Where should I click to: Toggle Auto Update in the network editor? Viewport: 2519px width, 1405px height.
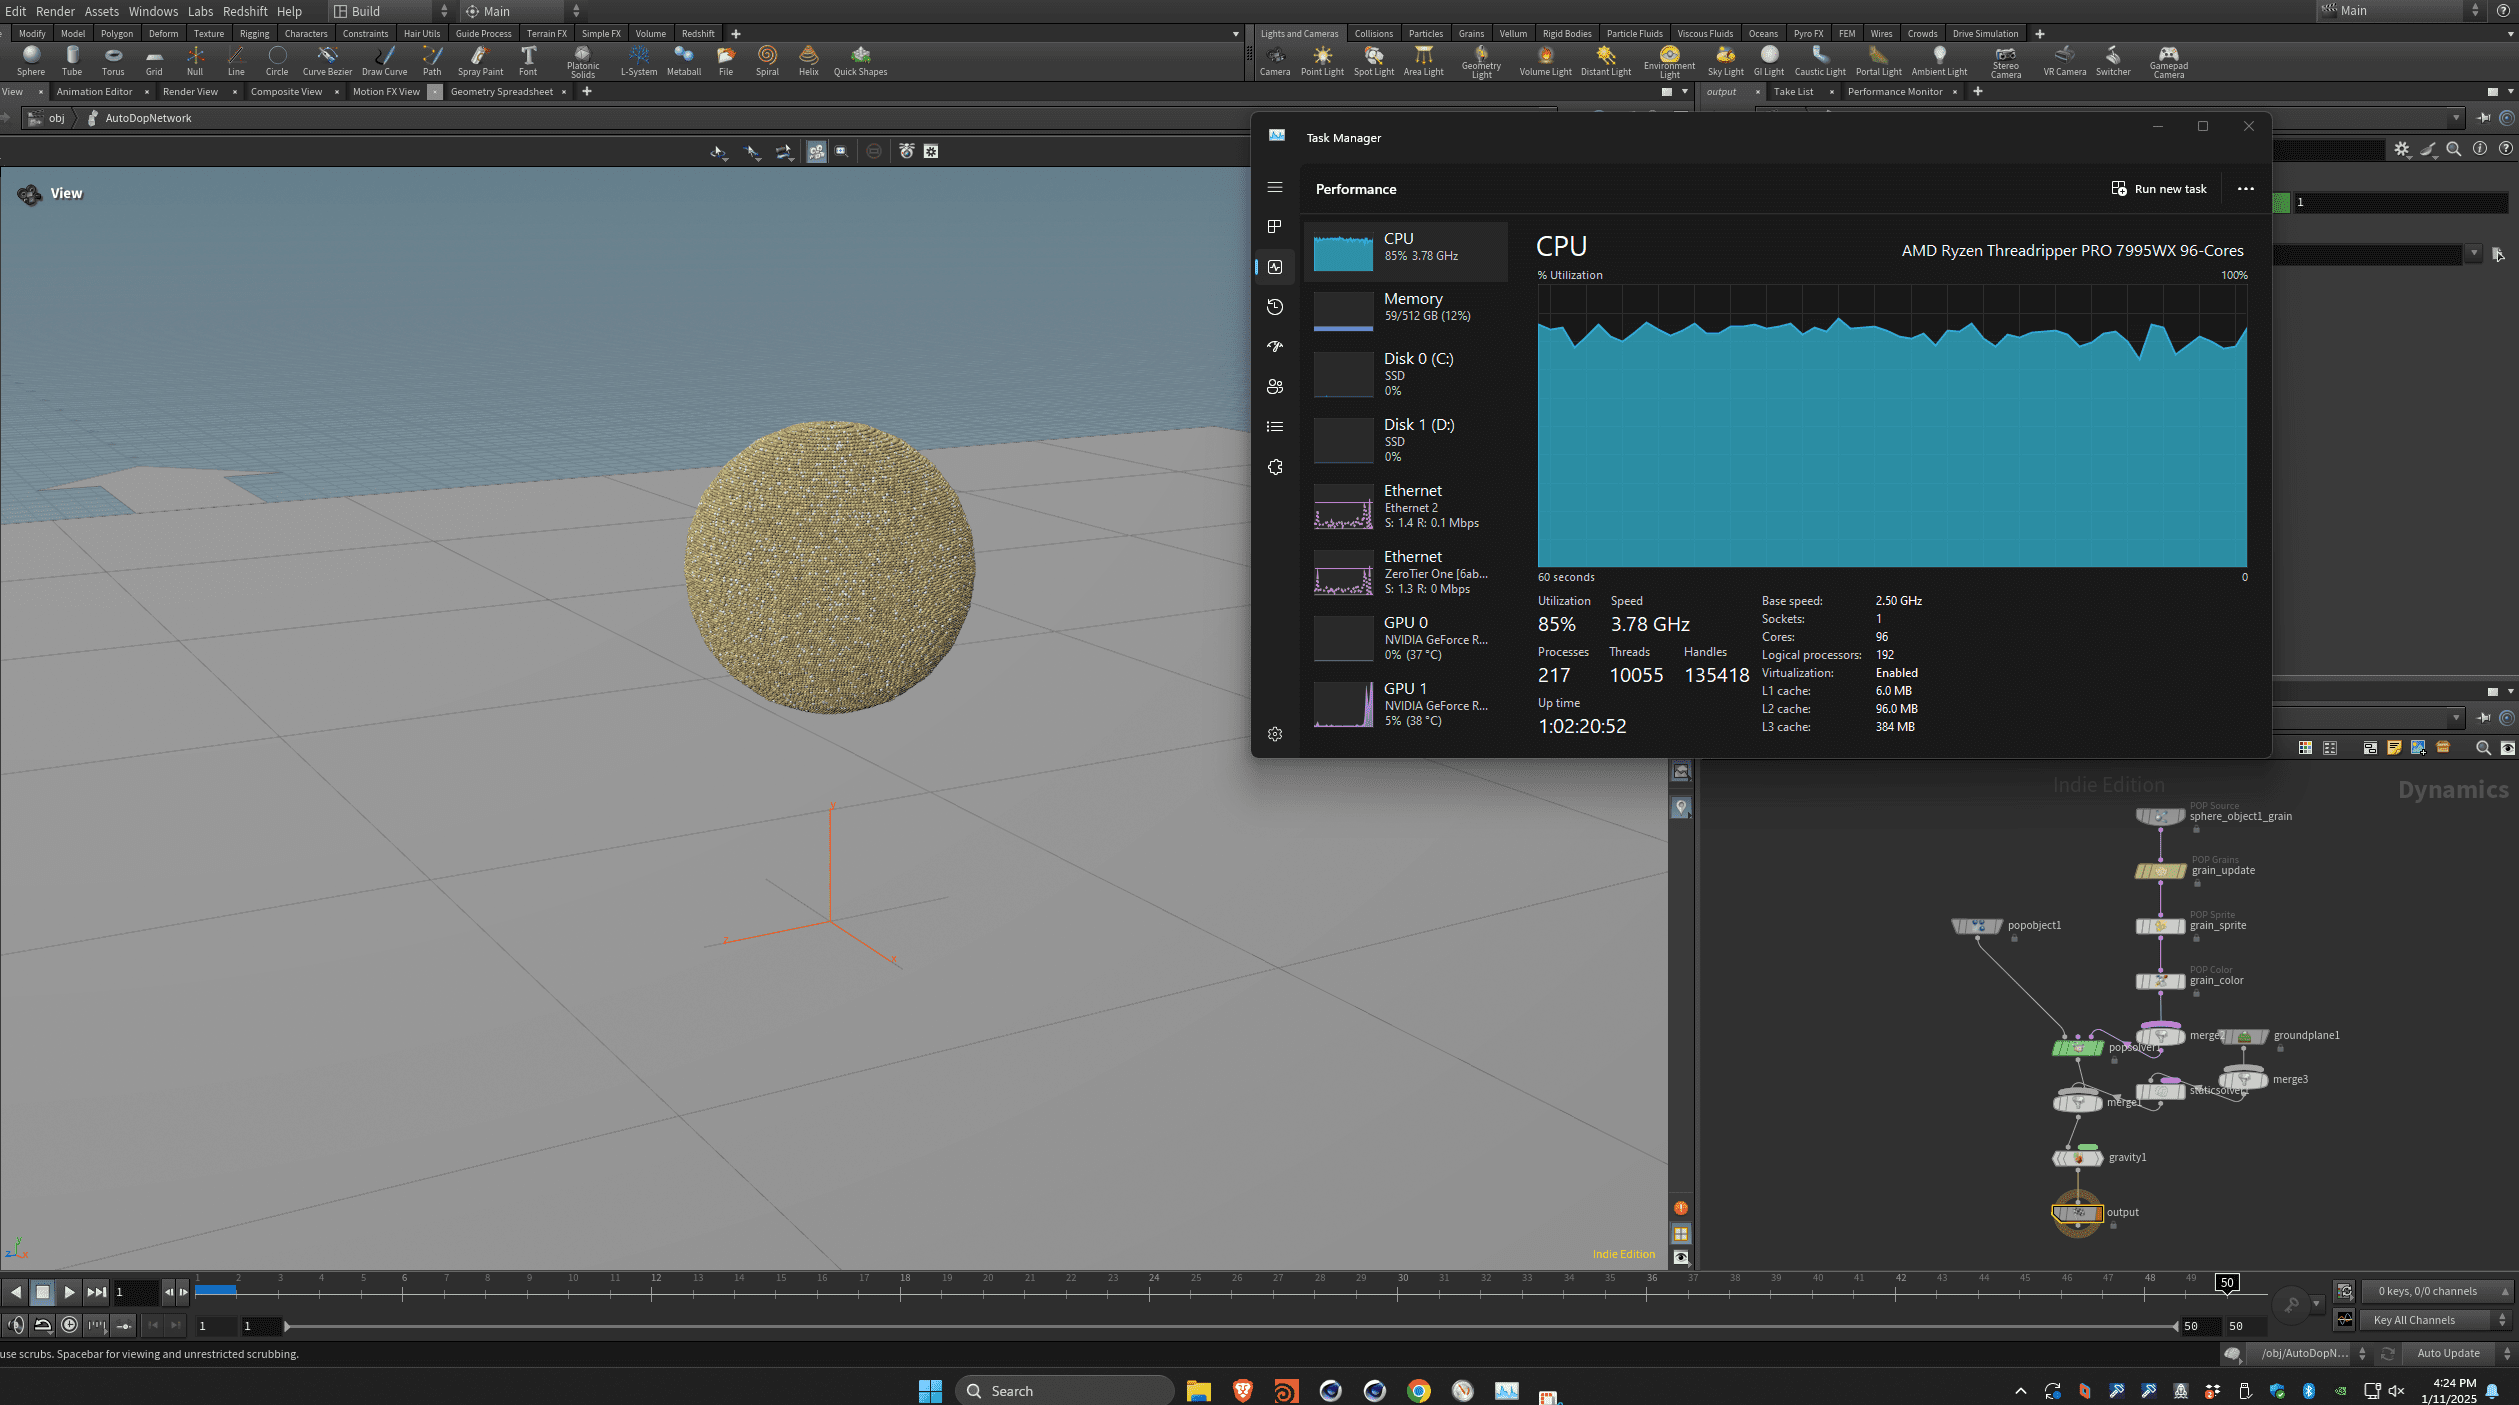[x=2449, y=1353]
